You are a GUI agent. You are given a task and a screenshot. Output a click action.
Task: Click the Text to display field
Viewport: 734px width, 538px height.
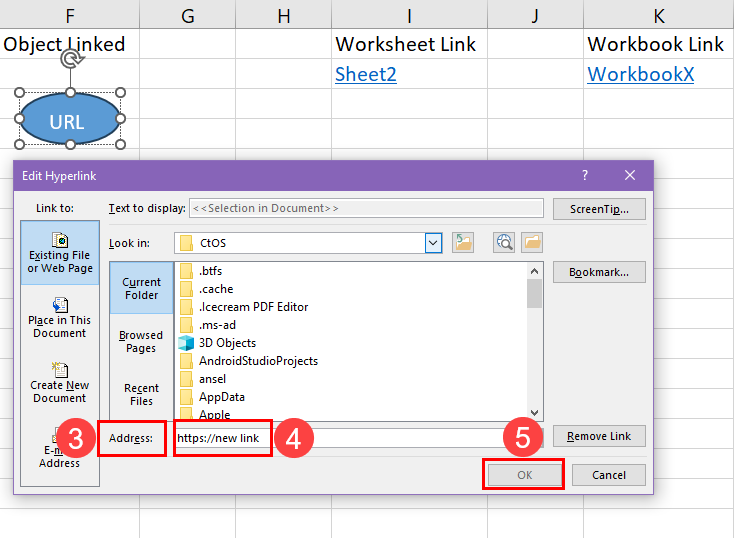[x=366, y=208]
